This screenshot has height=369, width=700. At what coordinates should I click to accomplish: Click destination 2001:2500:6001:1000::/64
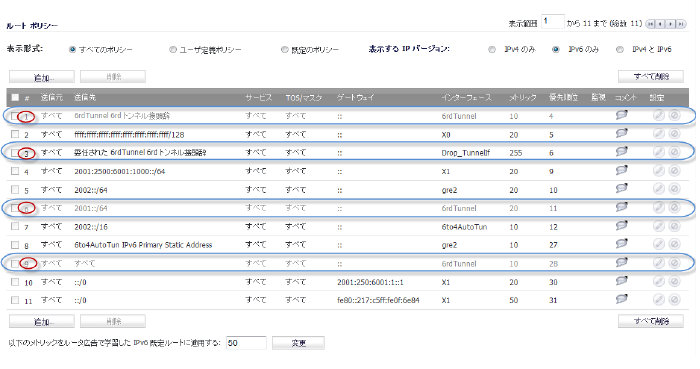pos(120,171)
